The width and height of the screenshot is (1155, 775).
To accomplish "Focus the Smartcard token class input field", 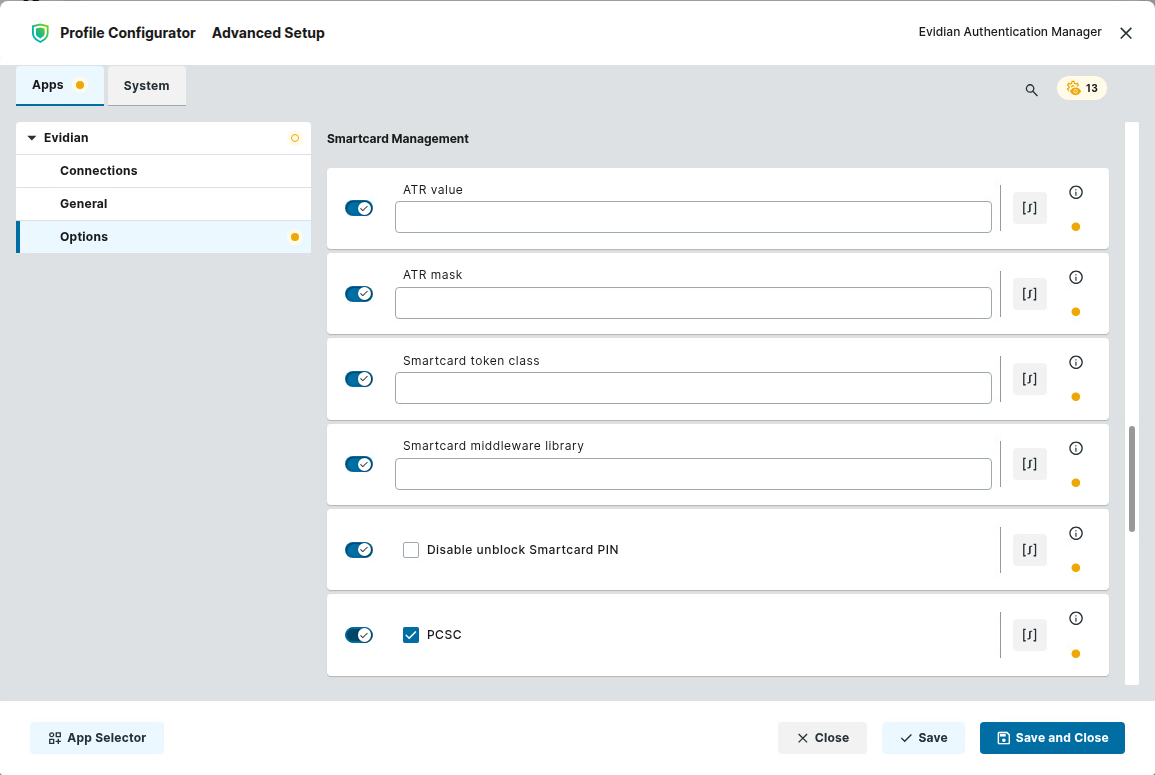I will tap(693, 388).
